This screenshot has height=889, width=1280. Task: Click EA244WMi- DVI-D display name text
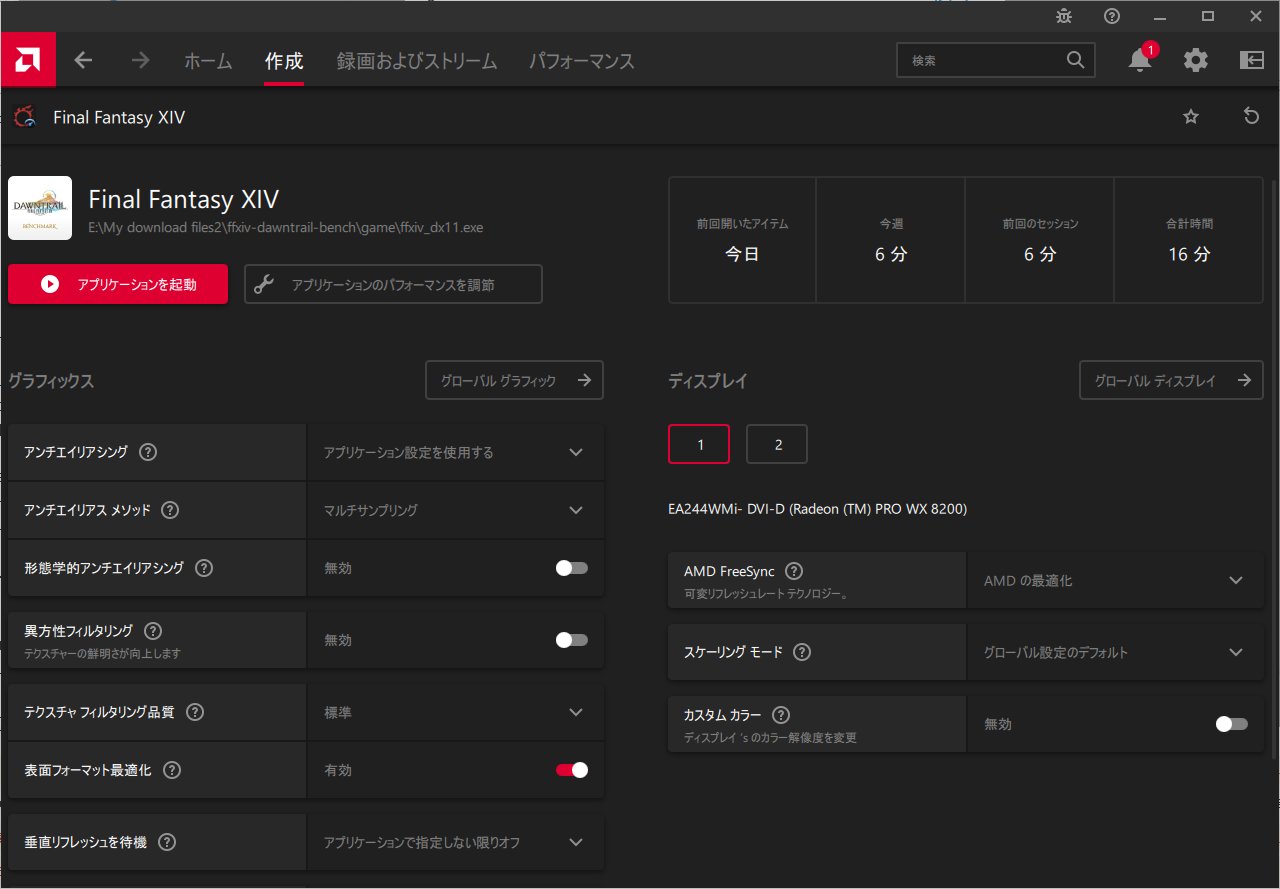point(817,509)
